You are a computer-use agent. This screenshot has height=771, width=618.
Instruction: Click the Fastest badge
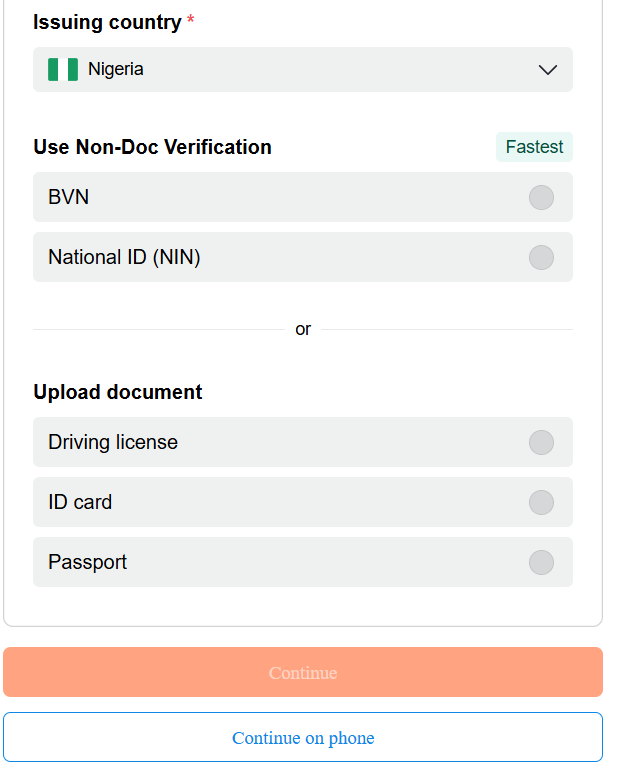(534, 147)
